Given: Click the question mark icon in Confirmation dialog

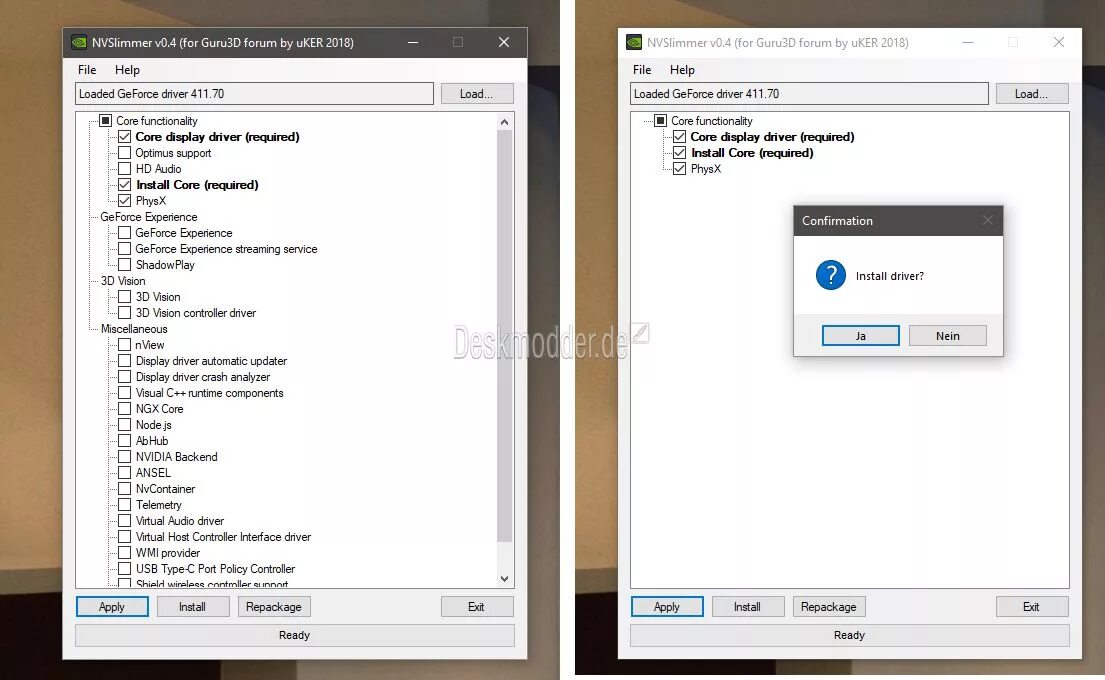Looking at the screenshot, I should pyautogui.click(x=830, y=276).
